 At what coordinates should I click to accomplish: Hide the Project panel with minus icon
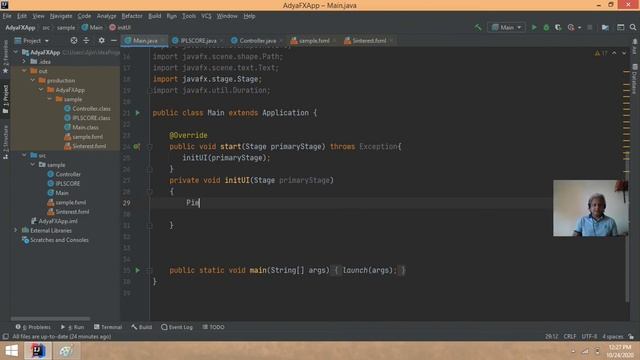click(113, 40)
